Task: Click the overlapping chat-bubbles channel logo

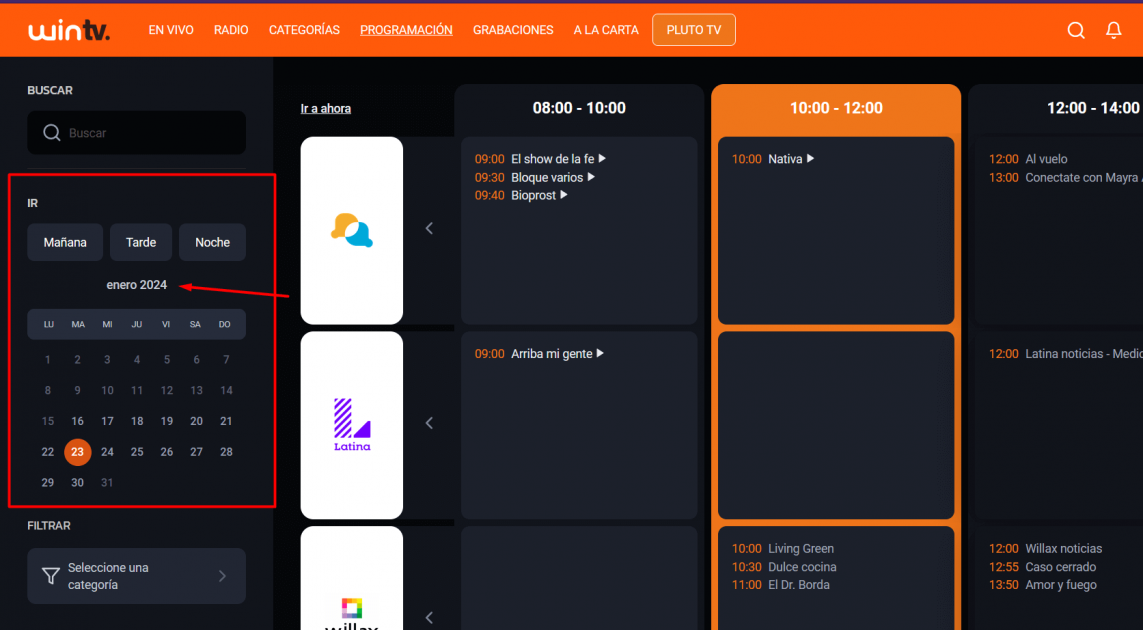Action: point(351,230)
